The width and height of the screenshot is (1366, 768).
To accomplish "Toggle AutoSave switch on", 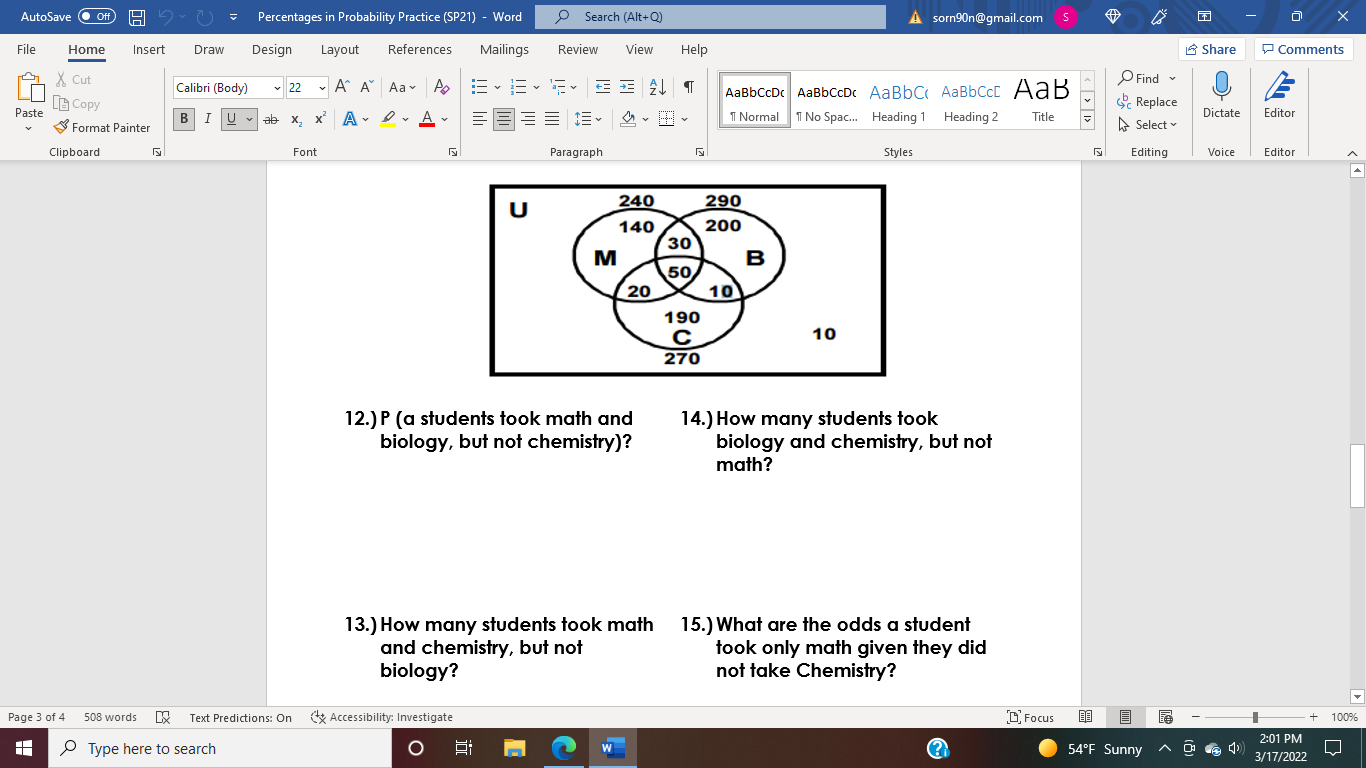I will coord(96,17).
